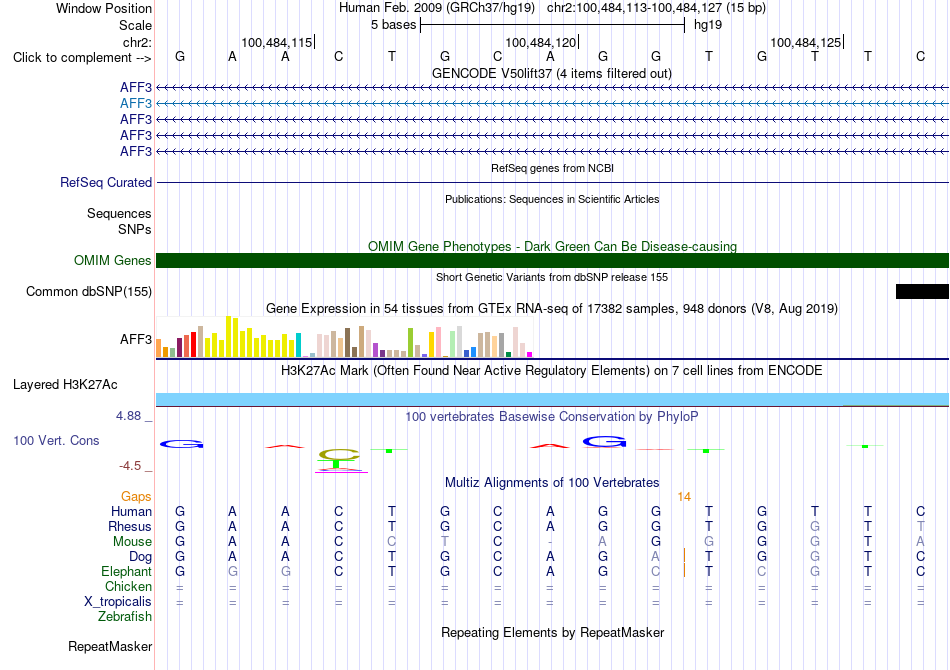Click the Scale row label
950x670 pixels.
[135, 25]
